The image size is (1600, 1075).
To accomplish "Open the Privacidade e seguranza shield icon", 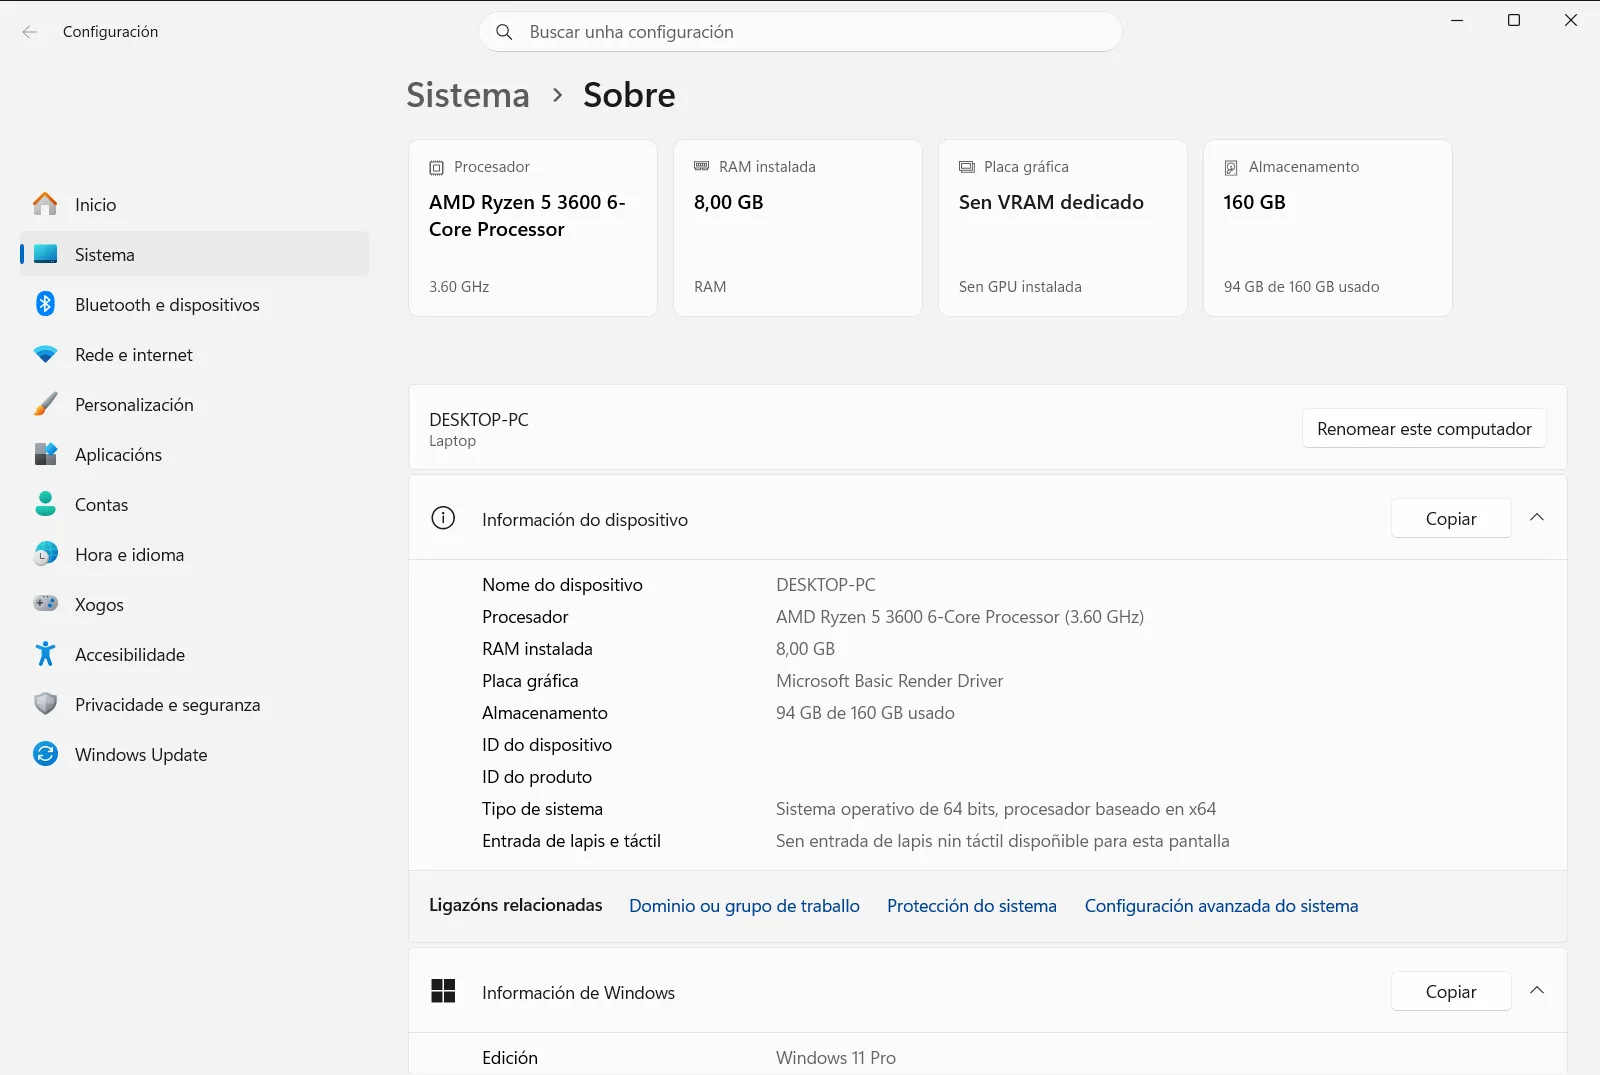I will coord(45,704).
